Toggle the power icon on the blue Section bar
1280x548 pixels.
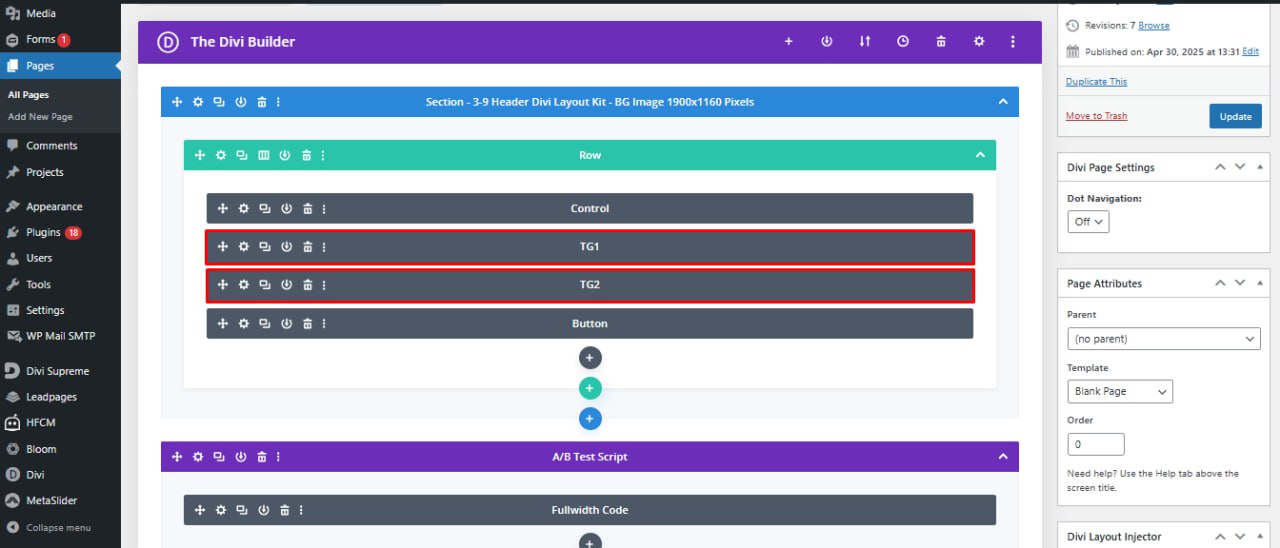241,101
